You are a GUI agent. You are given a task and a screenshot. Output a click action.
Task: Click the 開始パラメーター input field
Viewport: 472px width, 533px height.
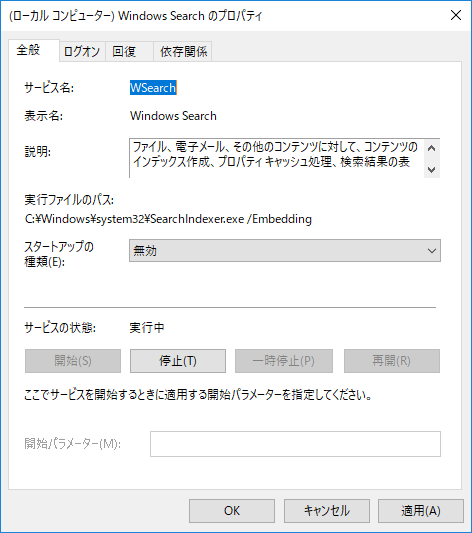click(x=295, y=444)
